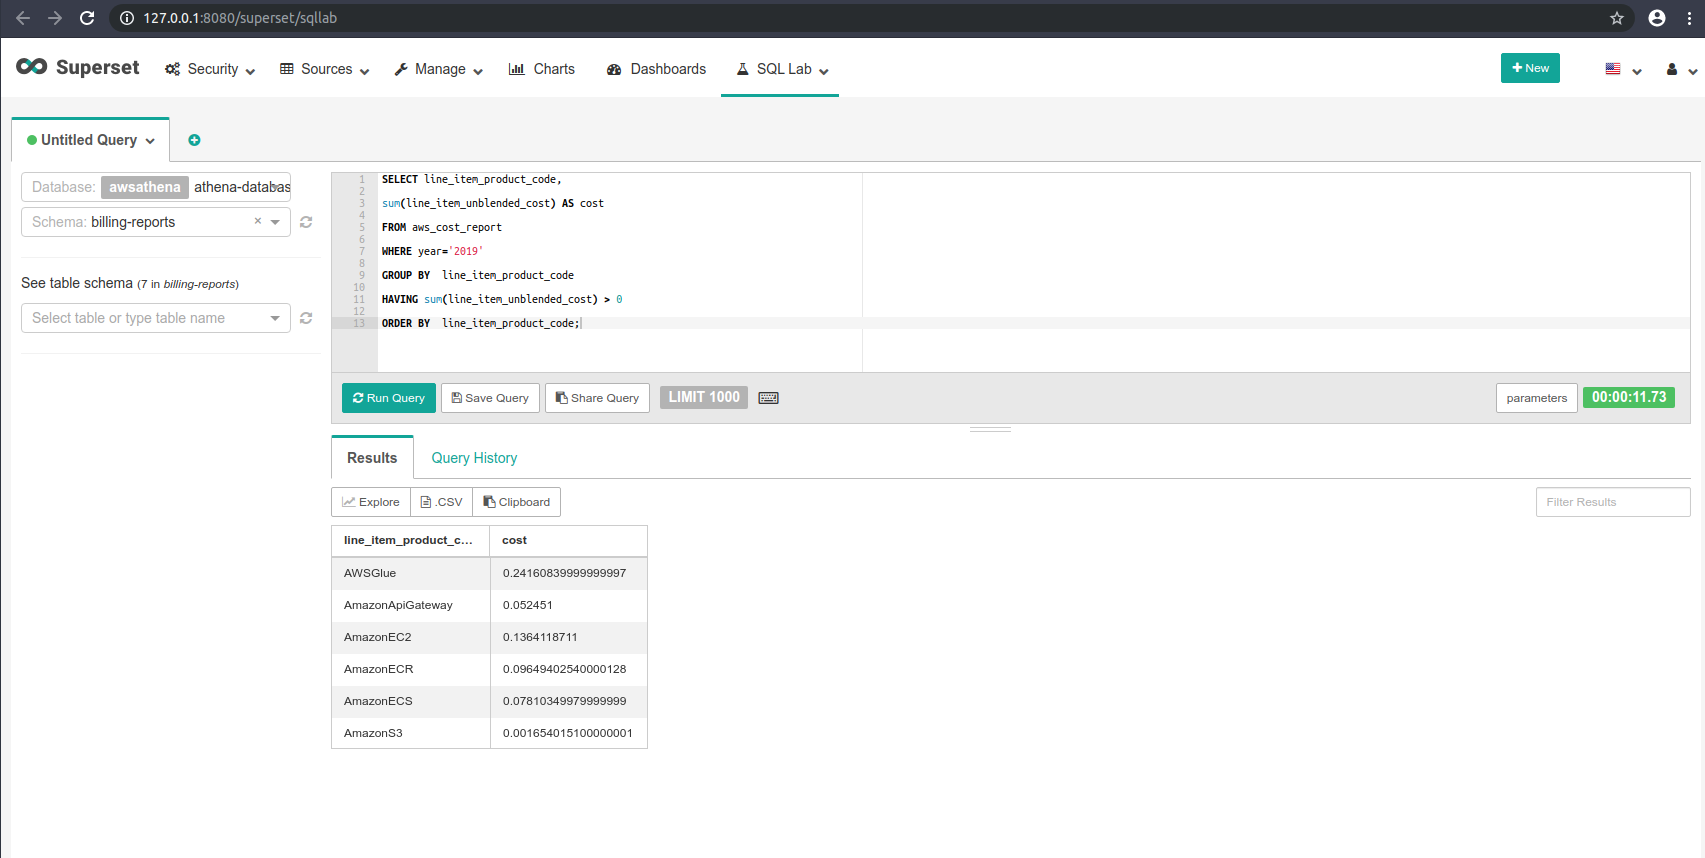This screenshot has width=1705, height=858.
Task: Add a new query tab with plus icon
Action: [194, 140]
